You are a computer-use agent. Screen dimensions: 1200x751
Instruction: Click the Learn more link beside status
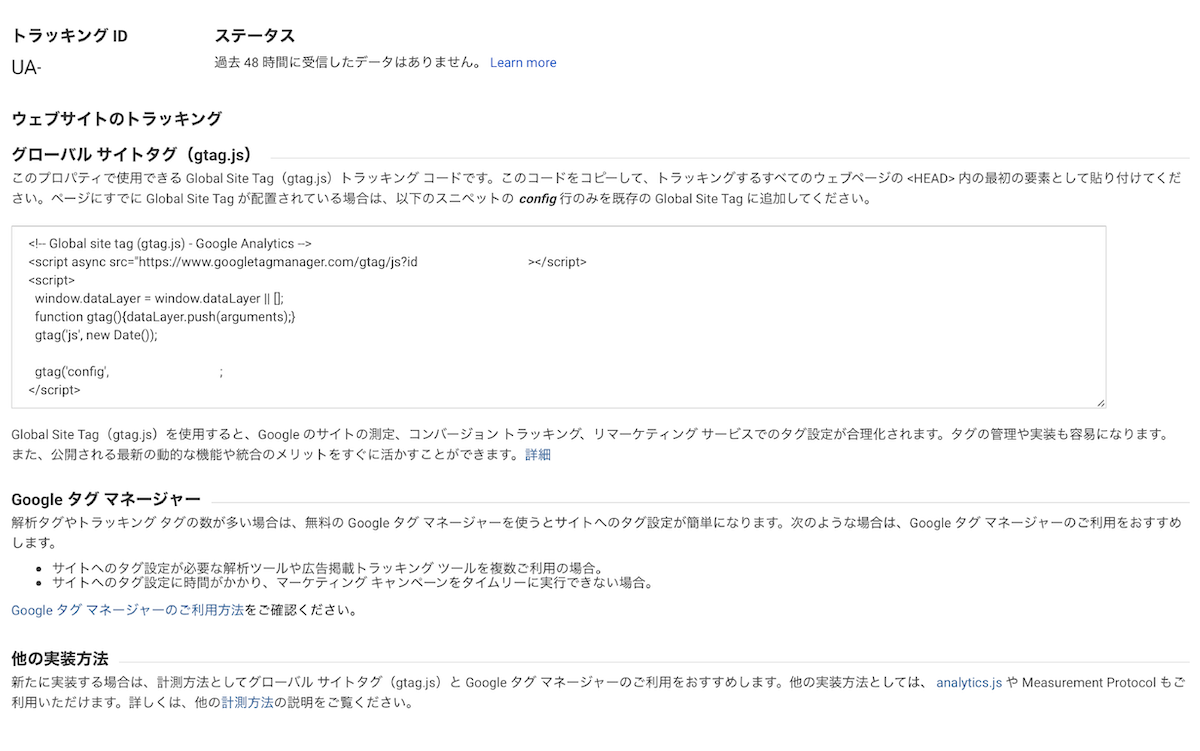point(523,63)
